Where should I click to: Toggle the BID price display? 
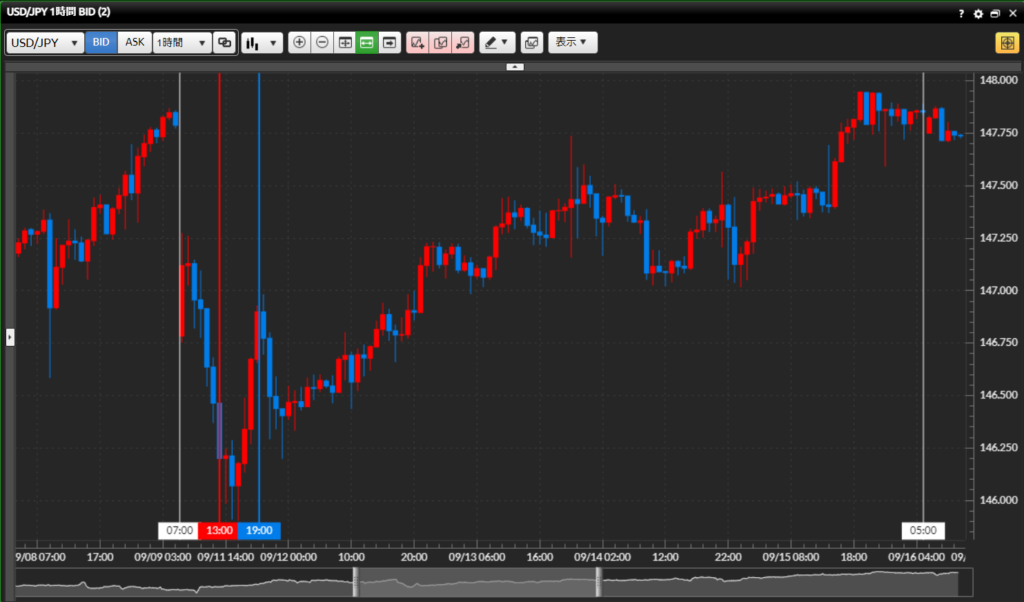click(x=101, y=43)
